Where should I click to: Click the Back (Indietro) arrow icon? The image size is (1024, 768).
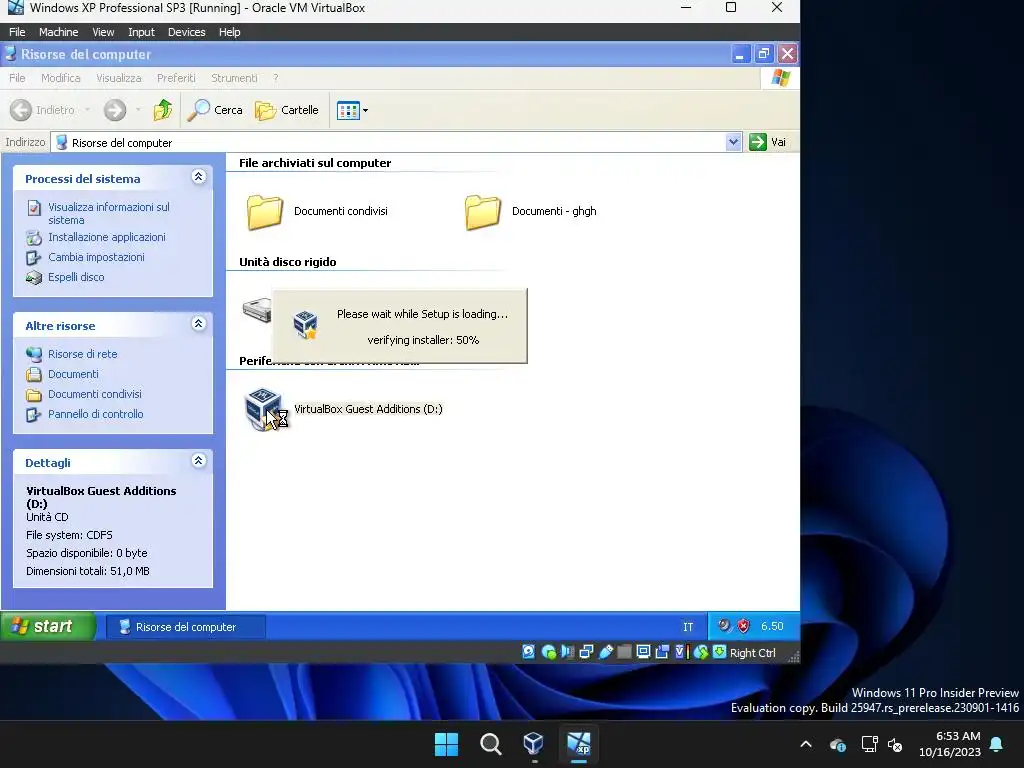coord(21,110)
